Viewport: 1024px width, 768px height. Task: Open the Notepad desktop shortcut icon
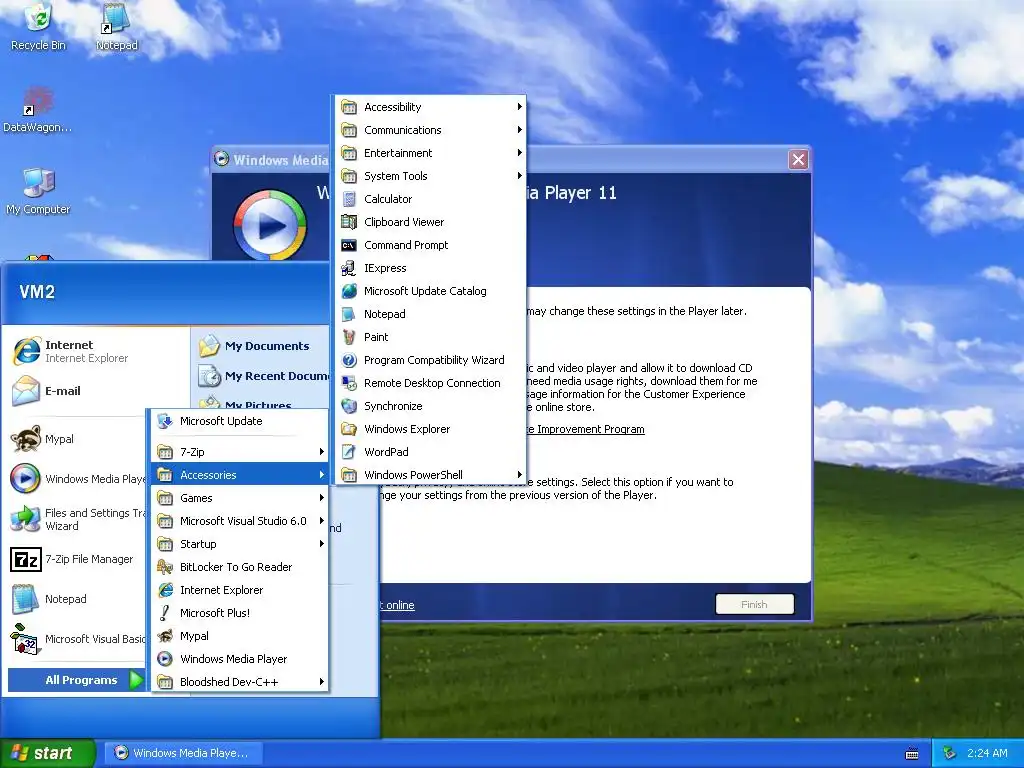[x=116, y=18]
